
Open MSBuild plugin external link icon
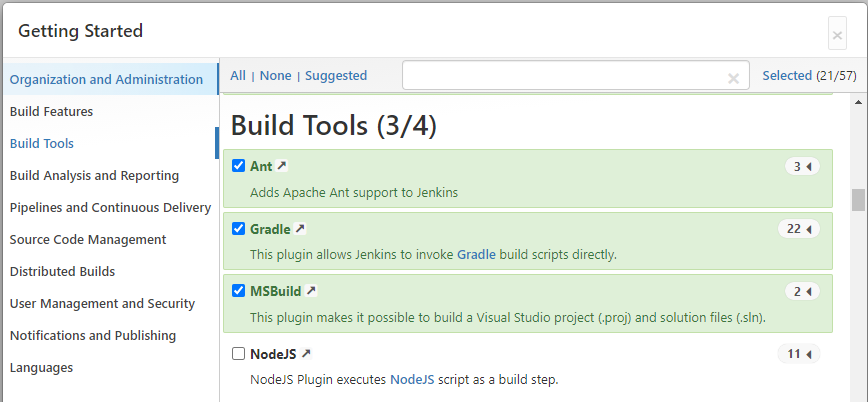click(311, 291)
